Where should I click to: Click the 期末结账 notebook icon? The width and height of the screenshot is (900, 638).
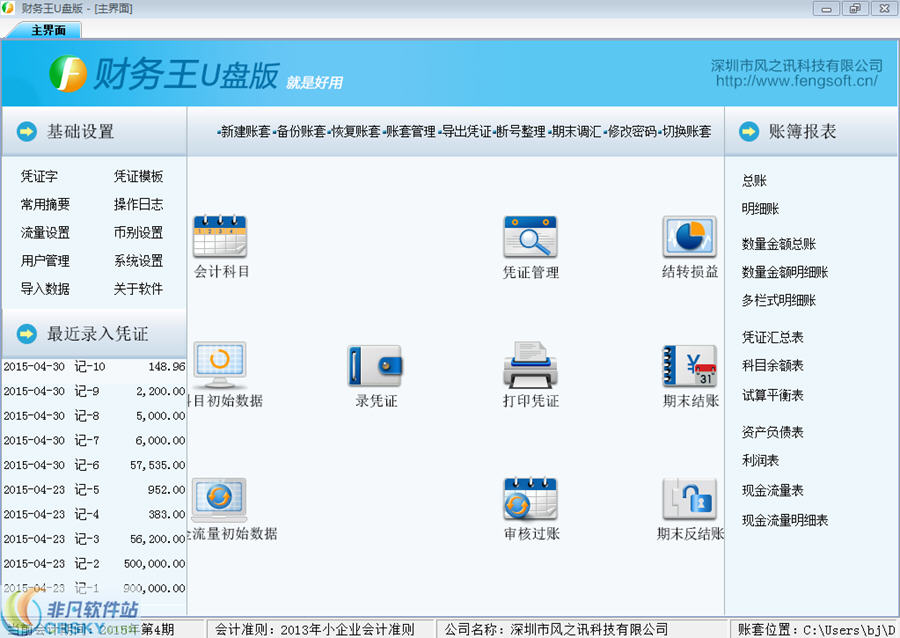coord(689,365)
